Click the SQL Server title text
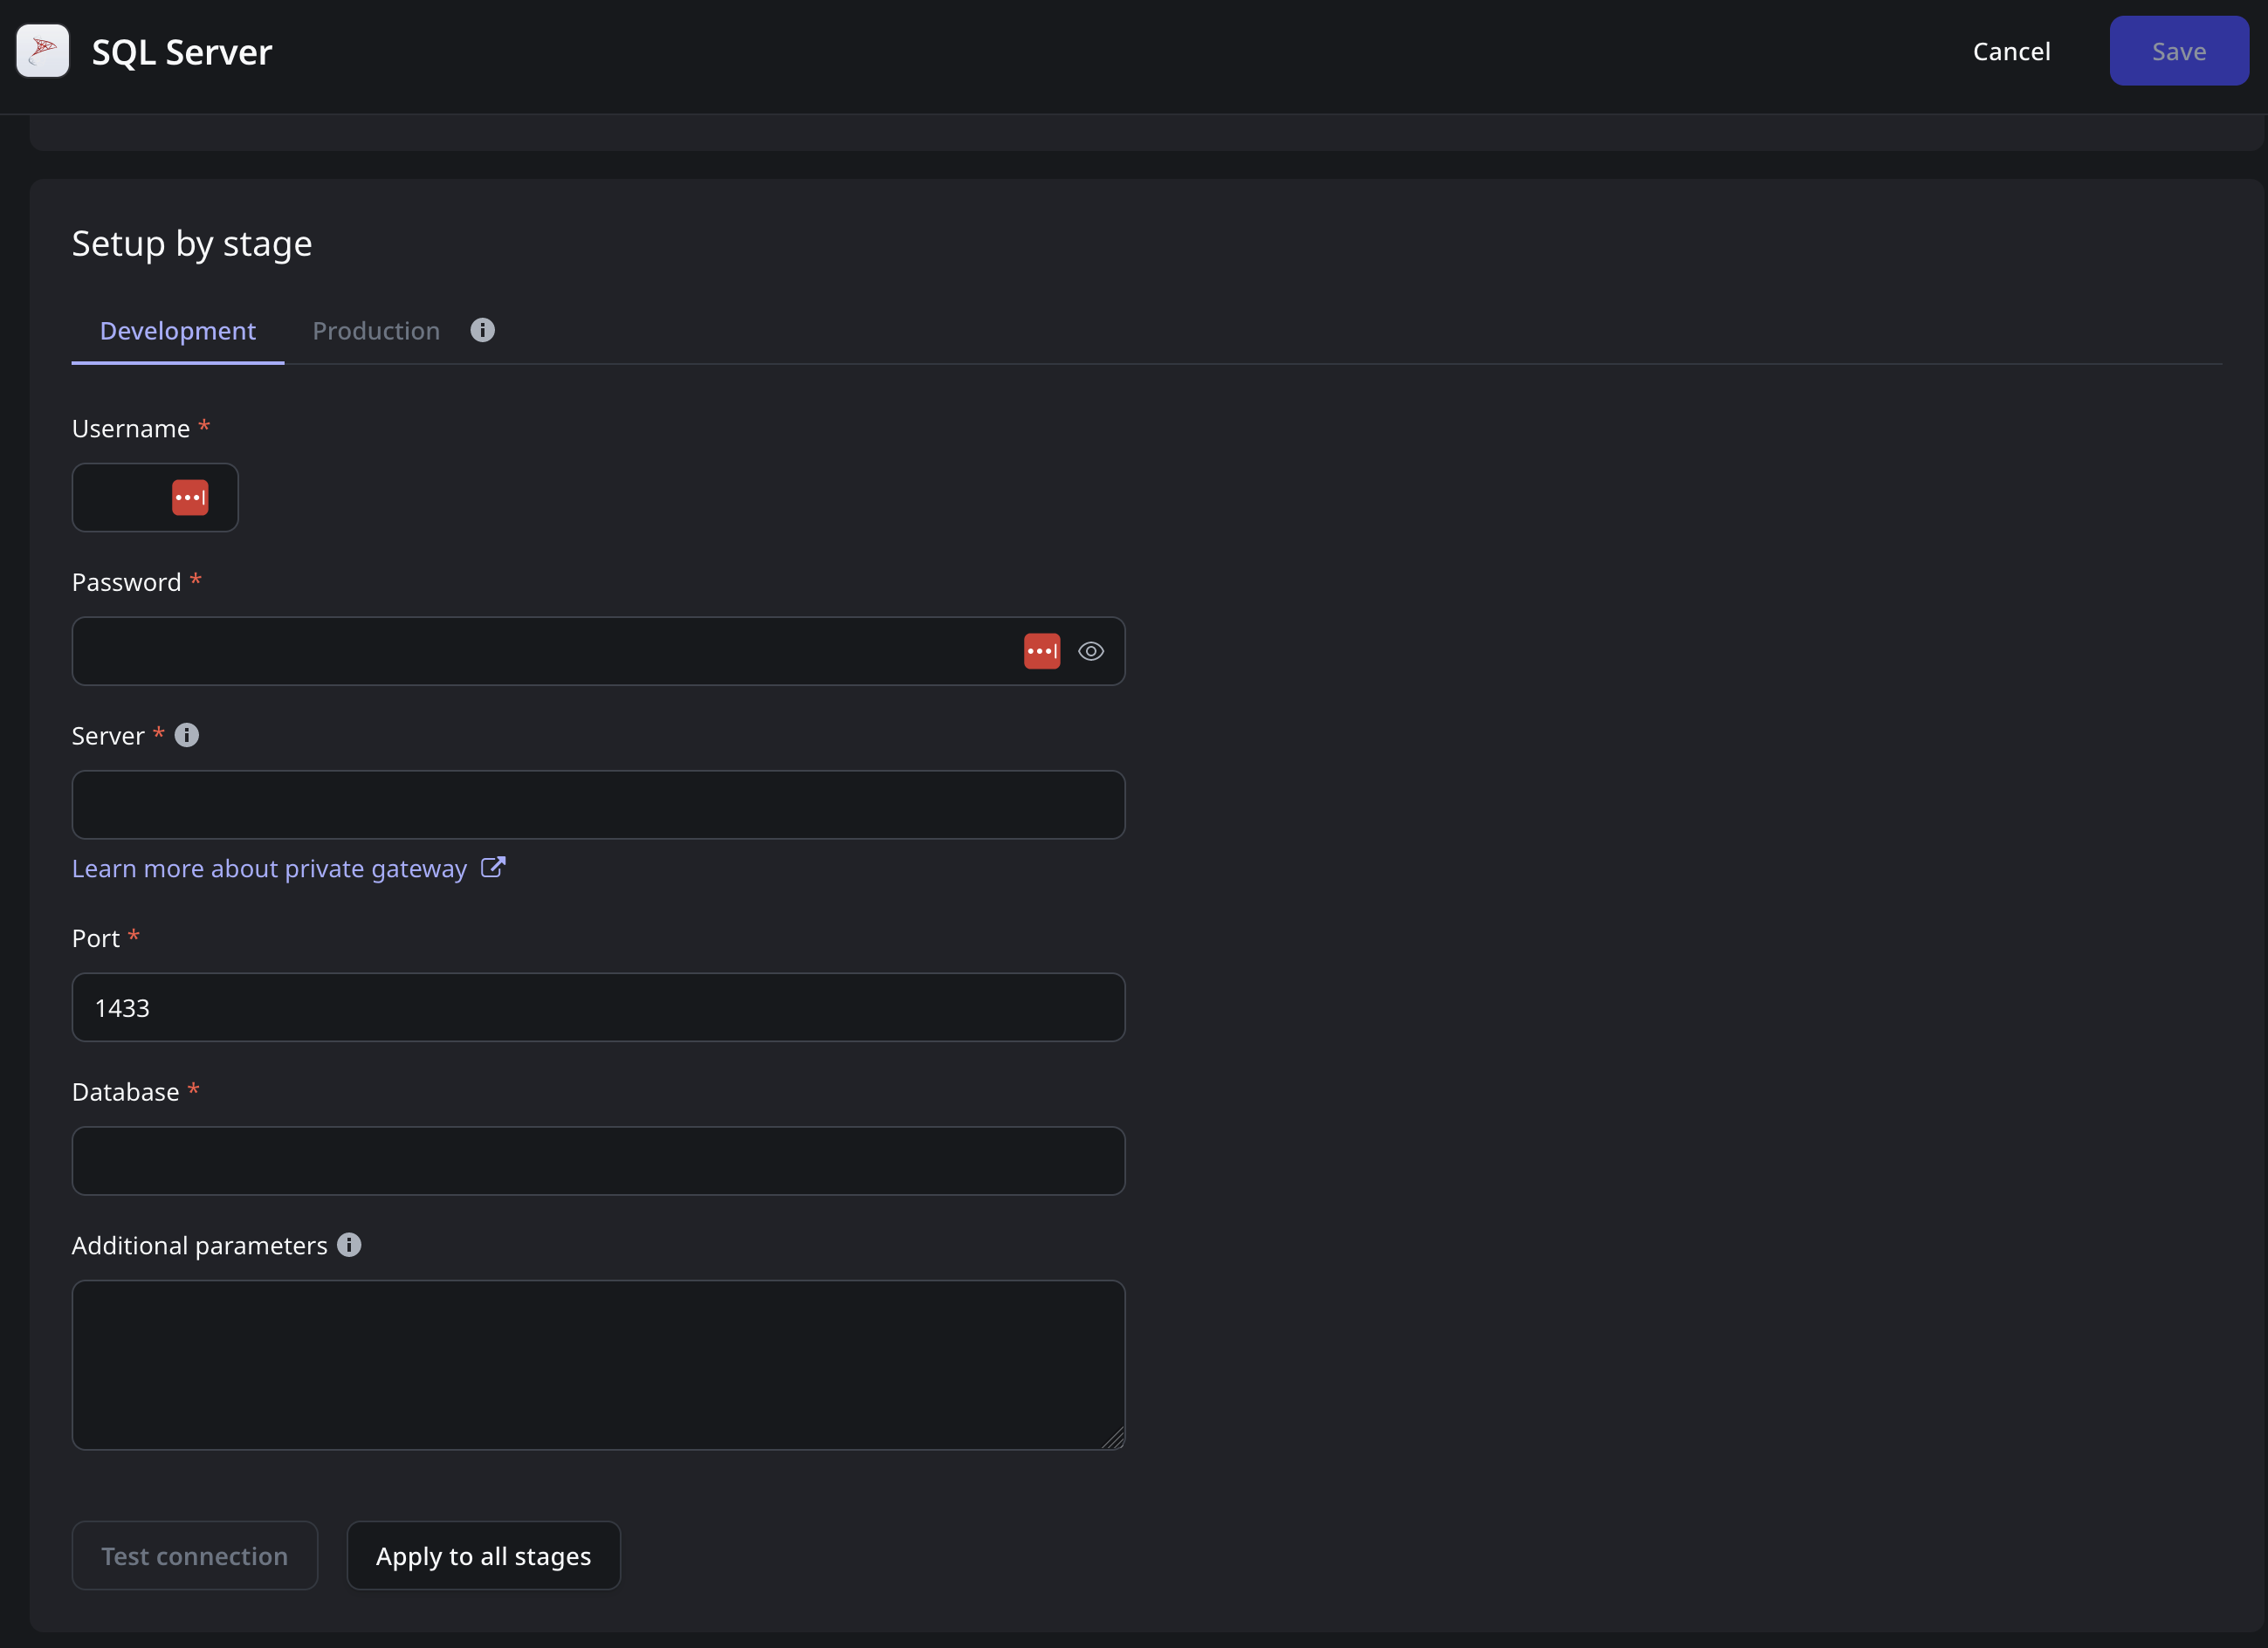 pos(182,52)
